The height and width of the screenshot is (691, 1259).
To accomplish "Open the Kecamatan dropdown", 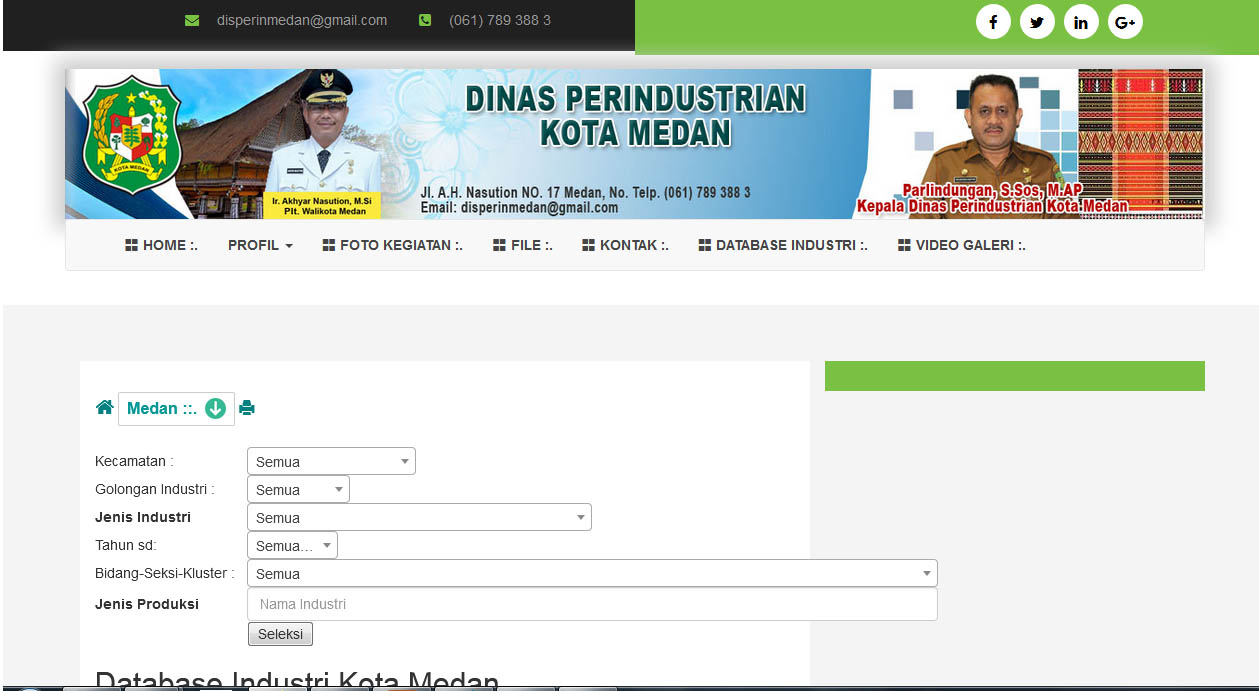I will [x=331, y=462].
